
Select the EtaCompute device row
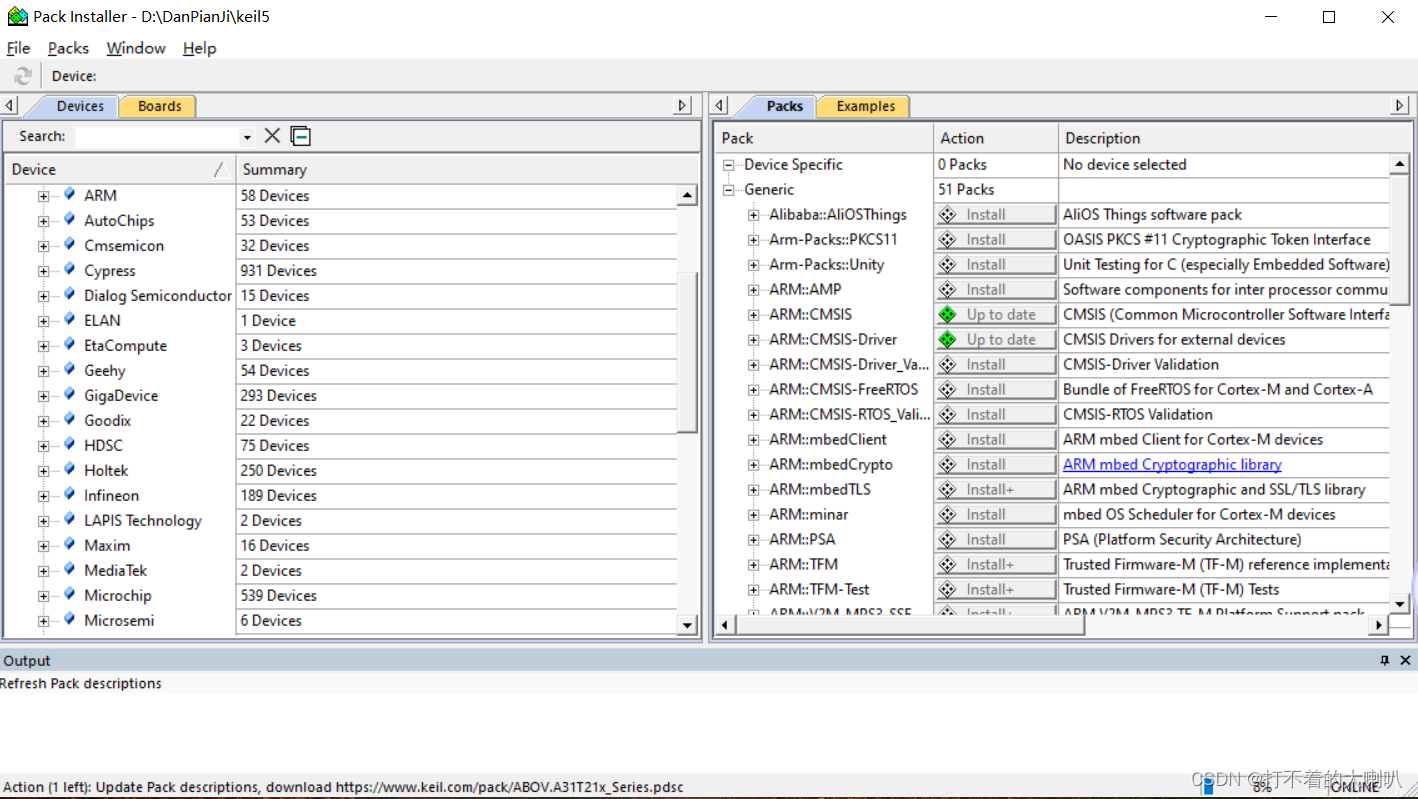[x=125, y=345]
